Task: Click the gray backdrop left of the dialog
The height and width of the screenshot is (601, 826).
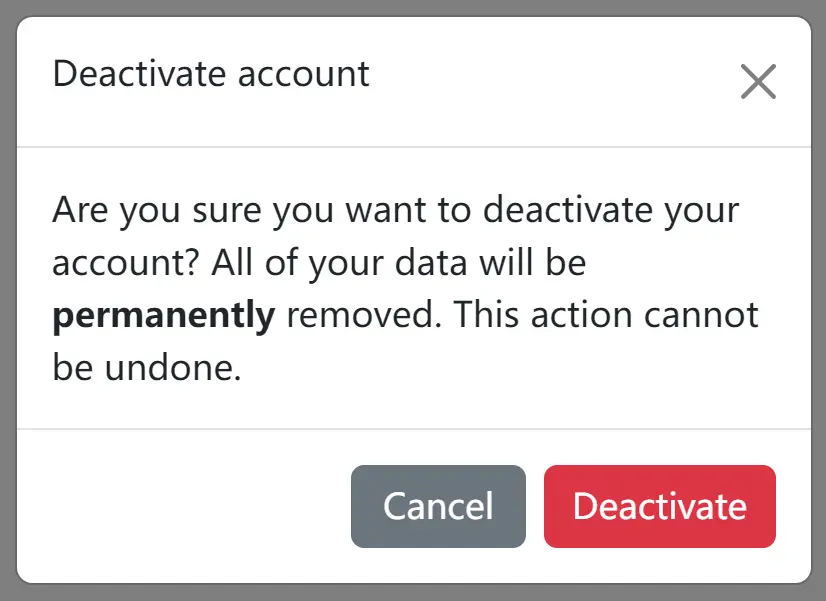Action: (x=8, y=300)
